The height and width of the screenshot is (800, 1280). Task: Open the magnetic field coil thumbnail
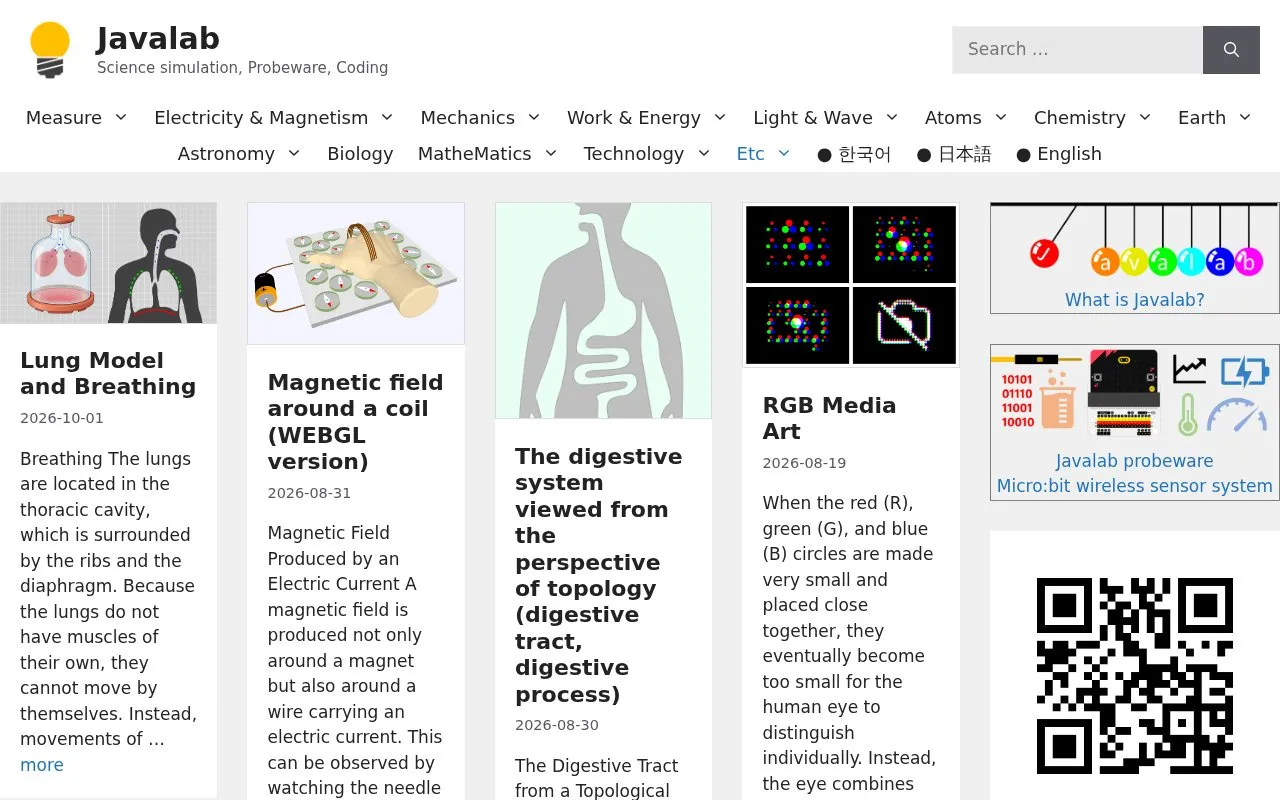[x=356, y=274]
